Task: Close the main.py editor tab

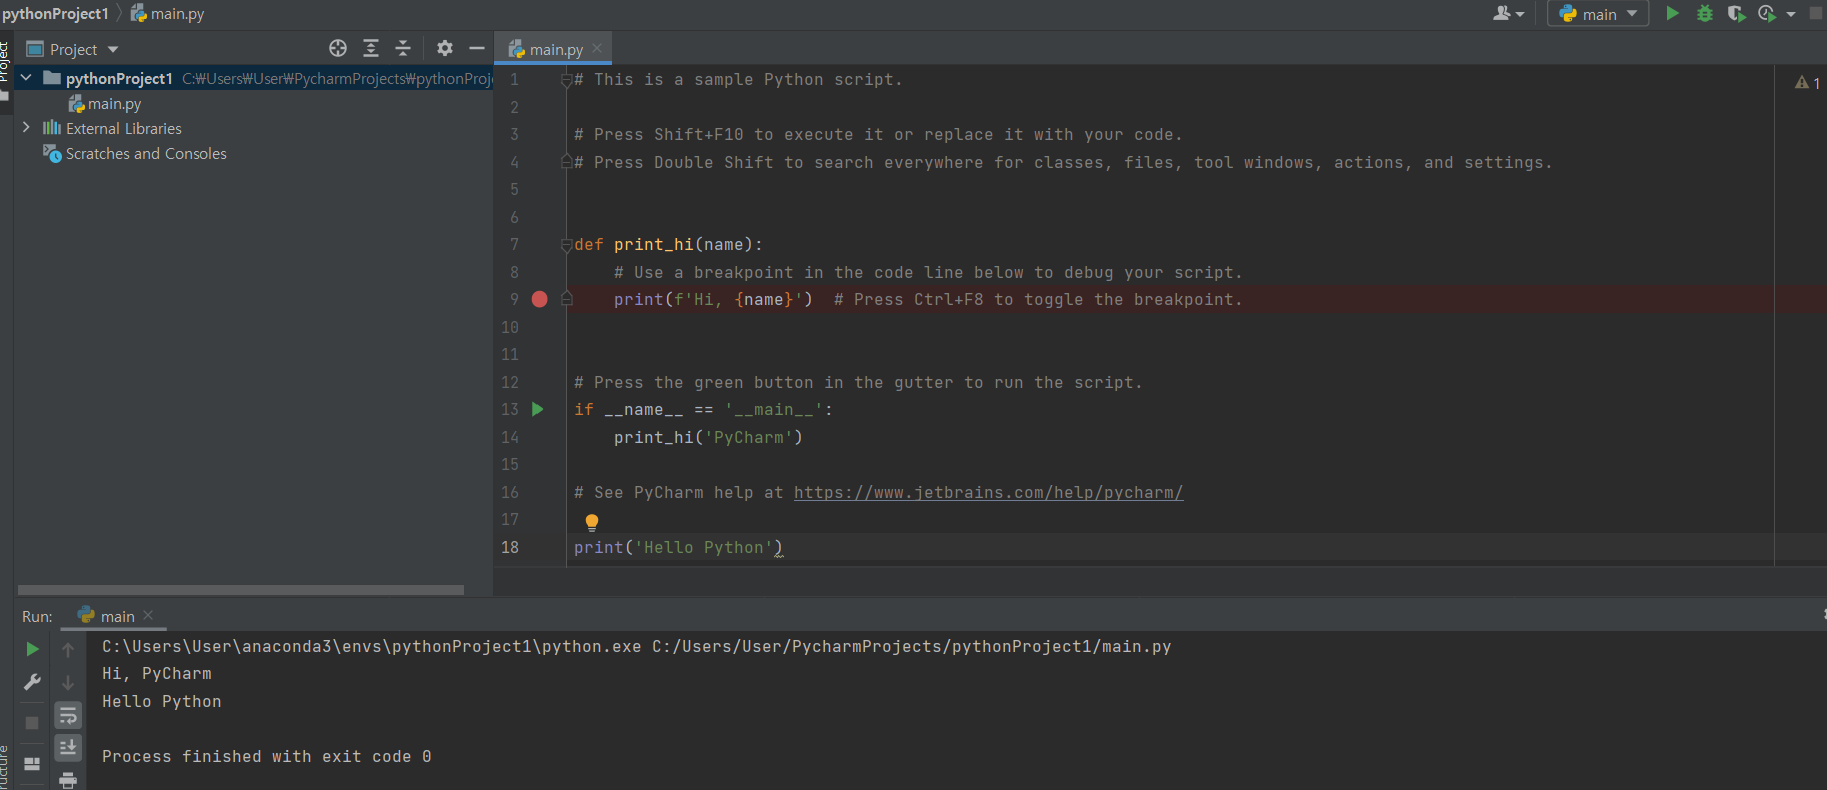Action: tap(597, 48)
